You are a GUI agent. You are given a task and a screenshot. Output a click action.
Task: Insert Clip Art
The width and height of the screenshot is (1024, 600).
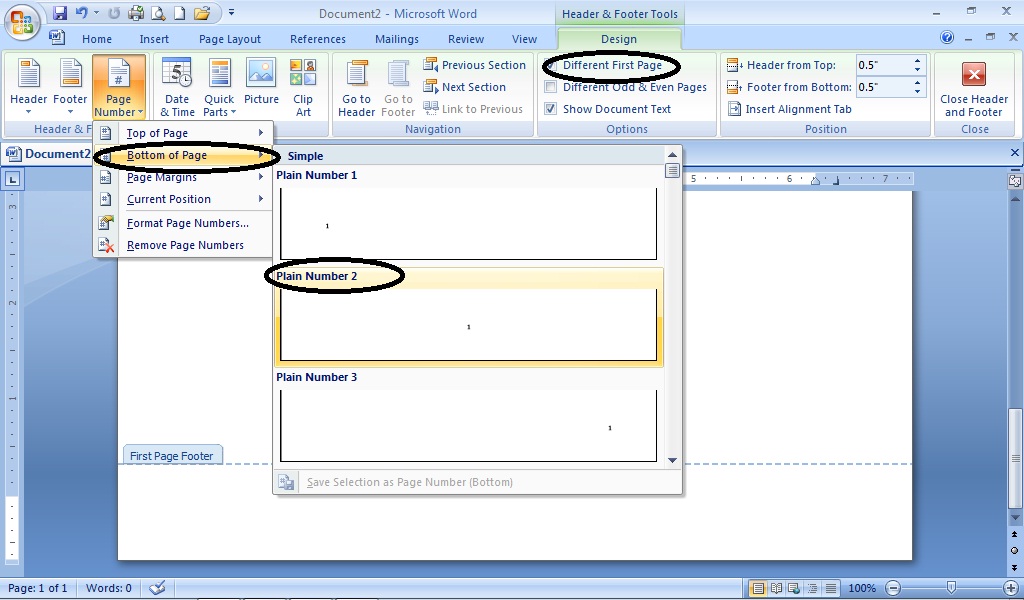click(303, 87)
